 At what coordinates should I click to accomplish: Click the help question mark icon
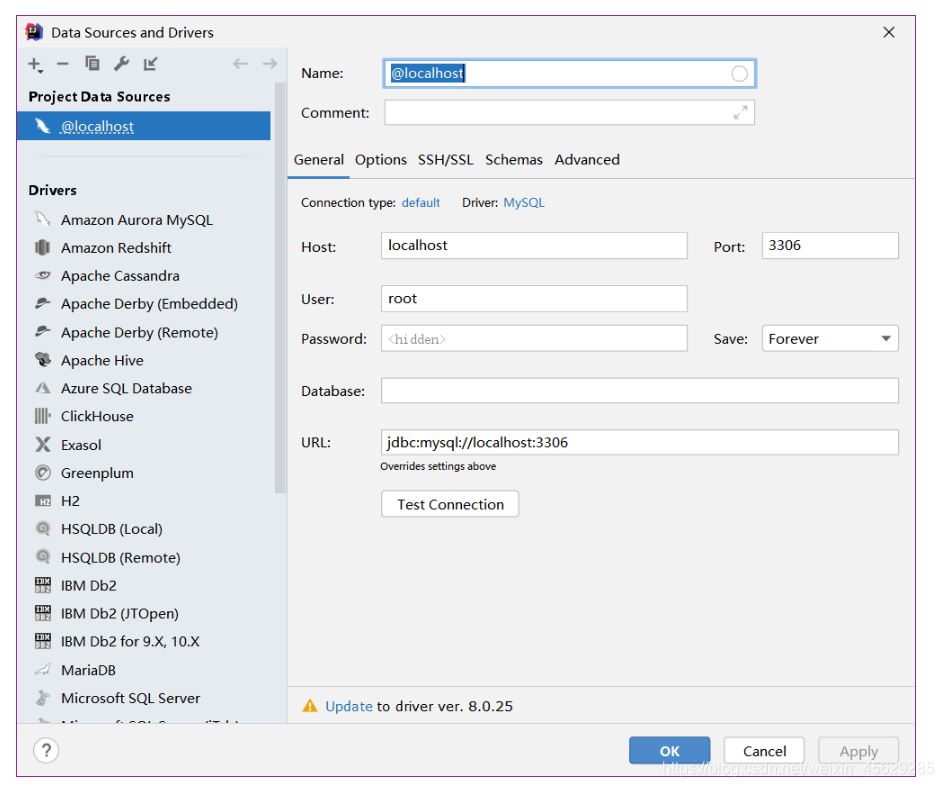tap(45, 751)
